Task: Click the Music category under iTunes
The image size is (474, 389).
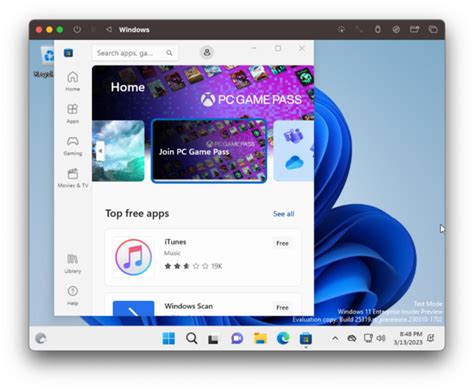Action: click(172, 253)
